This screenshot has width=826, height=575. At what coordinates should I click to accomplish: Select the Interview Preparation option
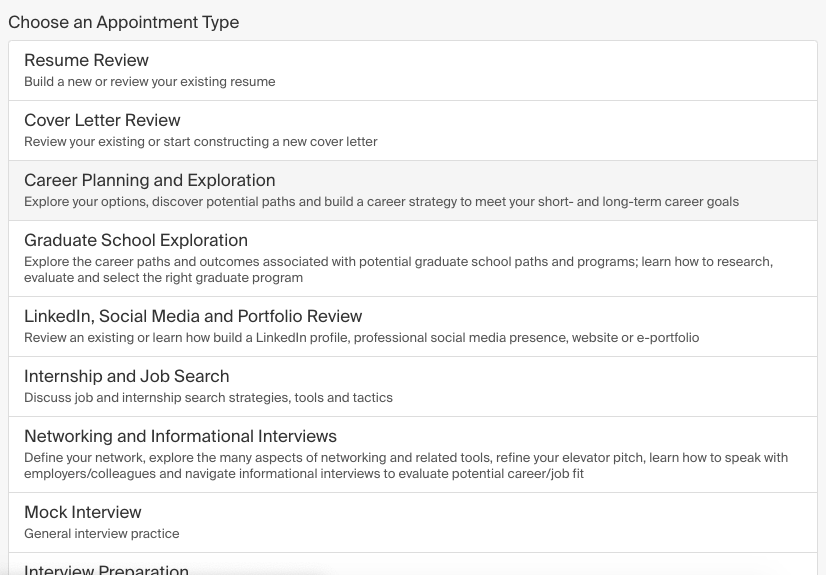pyautogui.click(x=412, y=564)
